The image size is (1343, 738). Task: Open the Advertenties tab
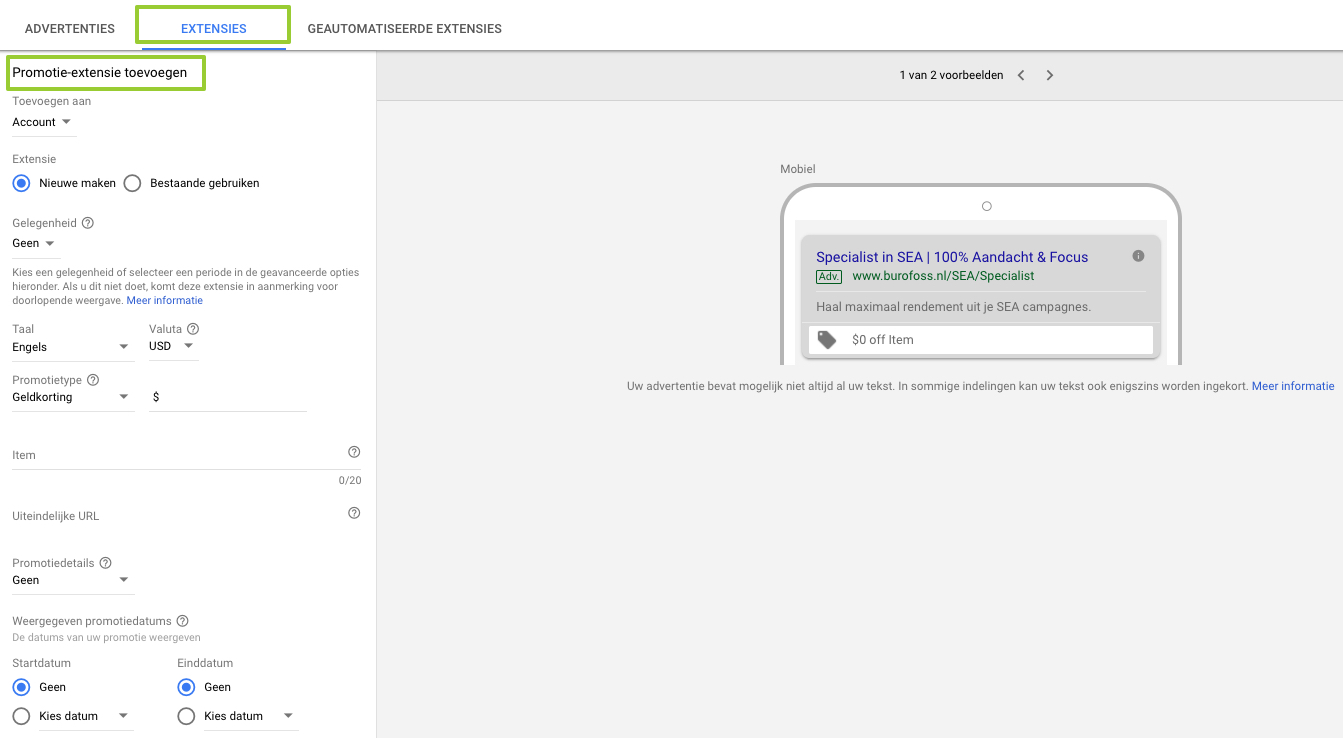pos(70,28)
